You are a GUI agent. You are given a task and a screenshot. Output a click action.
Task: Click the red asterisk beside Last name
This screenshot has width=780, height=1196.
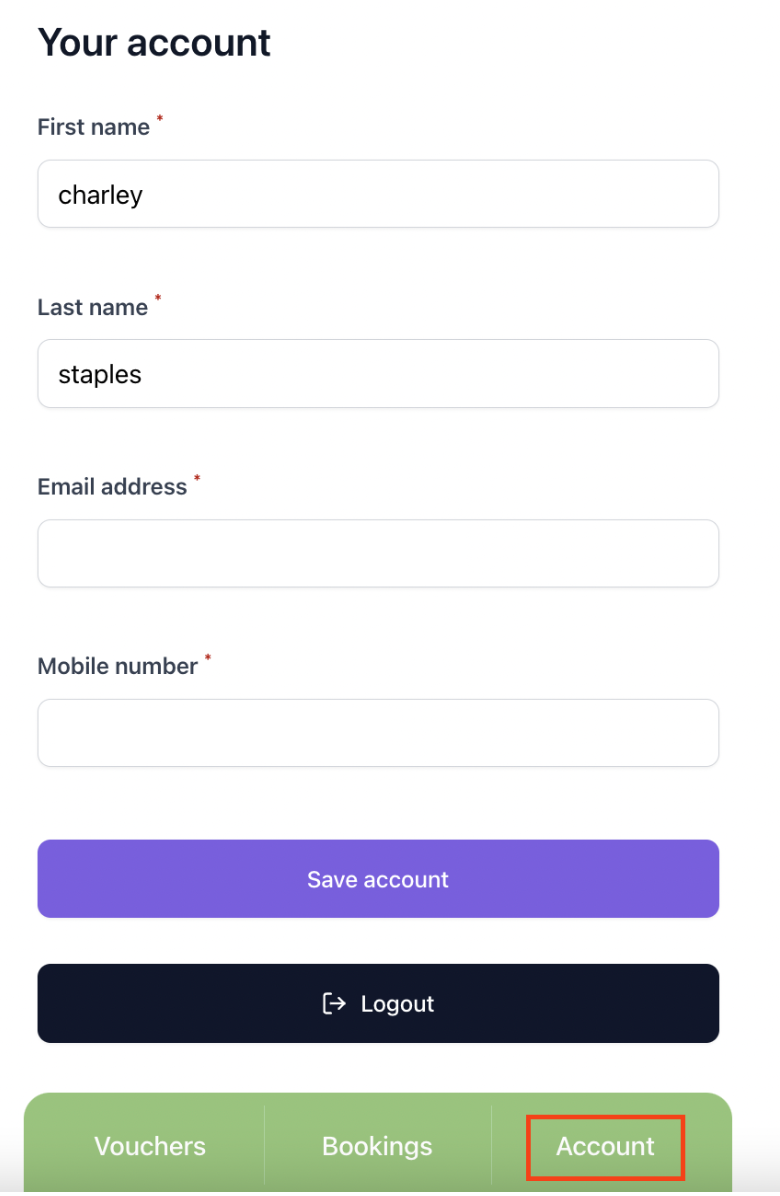click(158, 299)
